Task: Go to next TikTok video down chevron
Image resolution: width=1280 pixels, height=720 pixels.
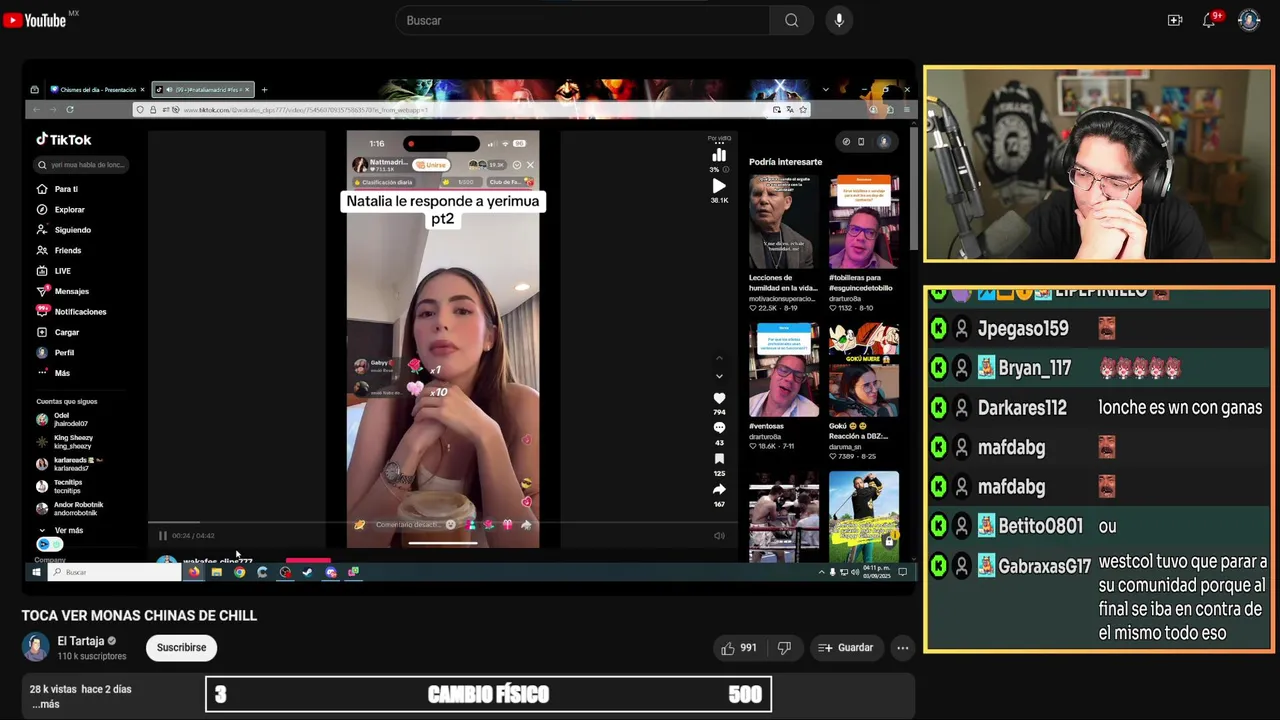Action: click(719, 376)
